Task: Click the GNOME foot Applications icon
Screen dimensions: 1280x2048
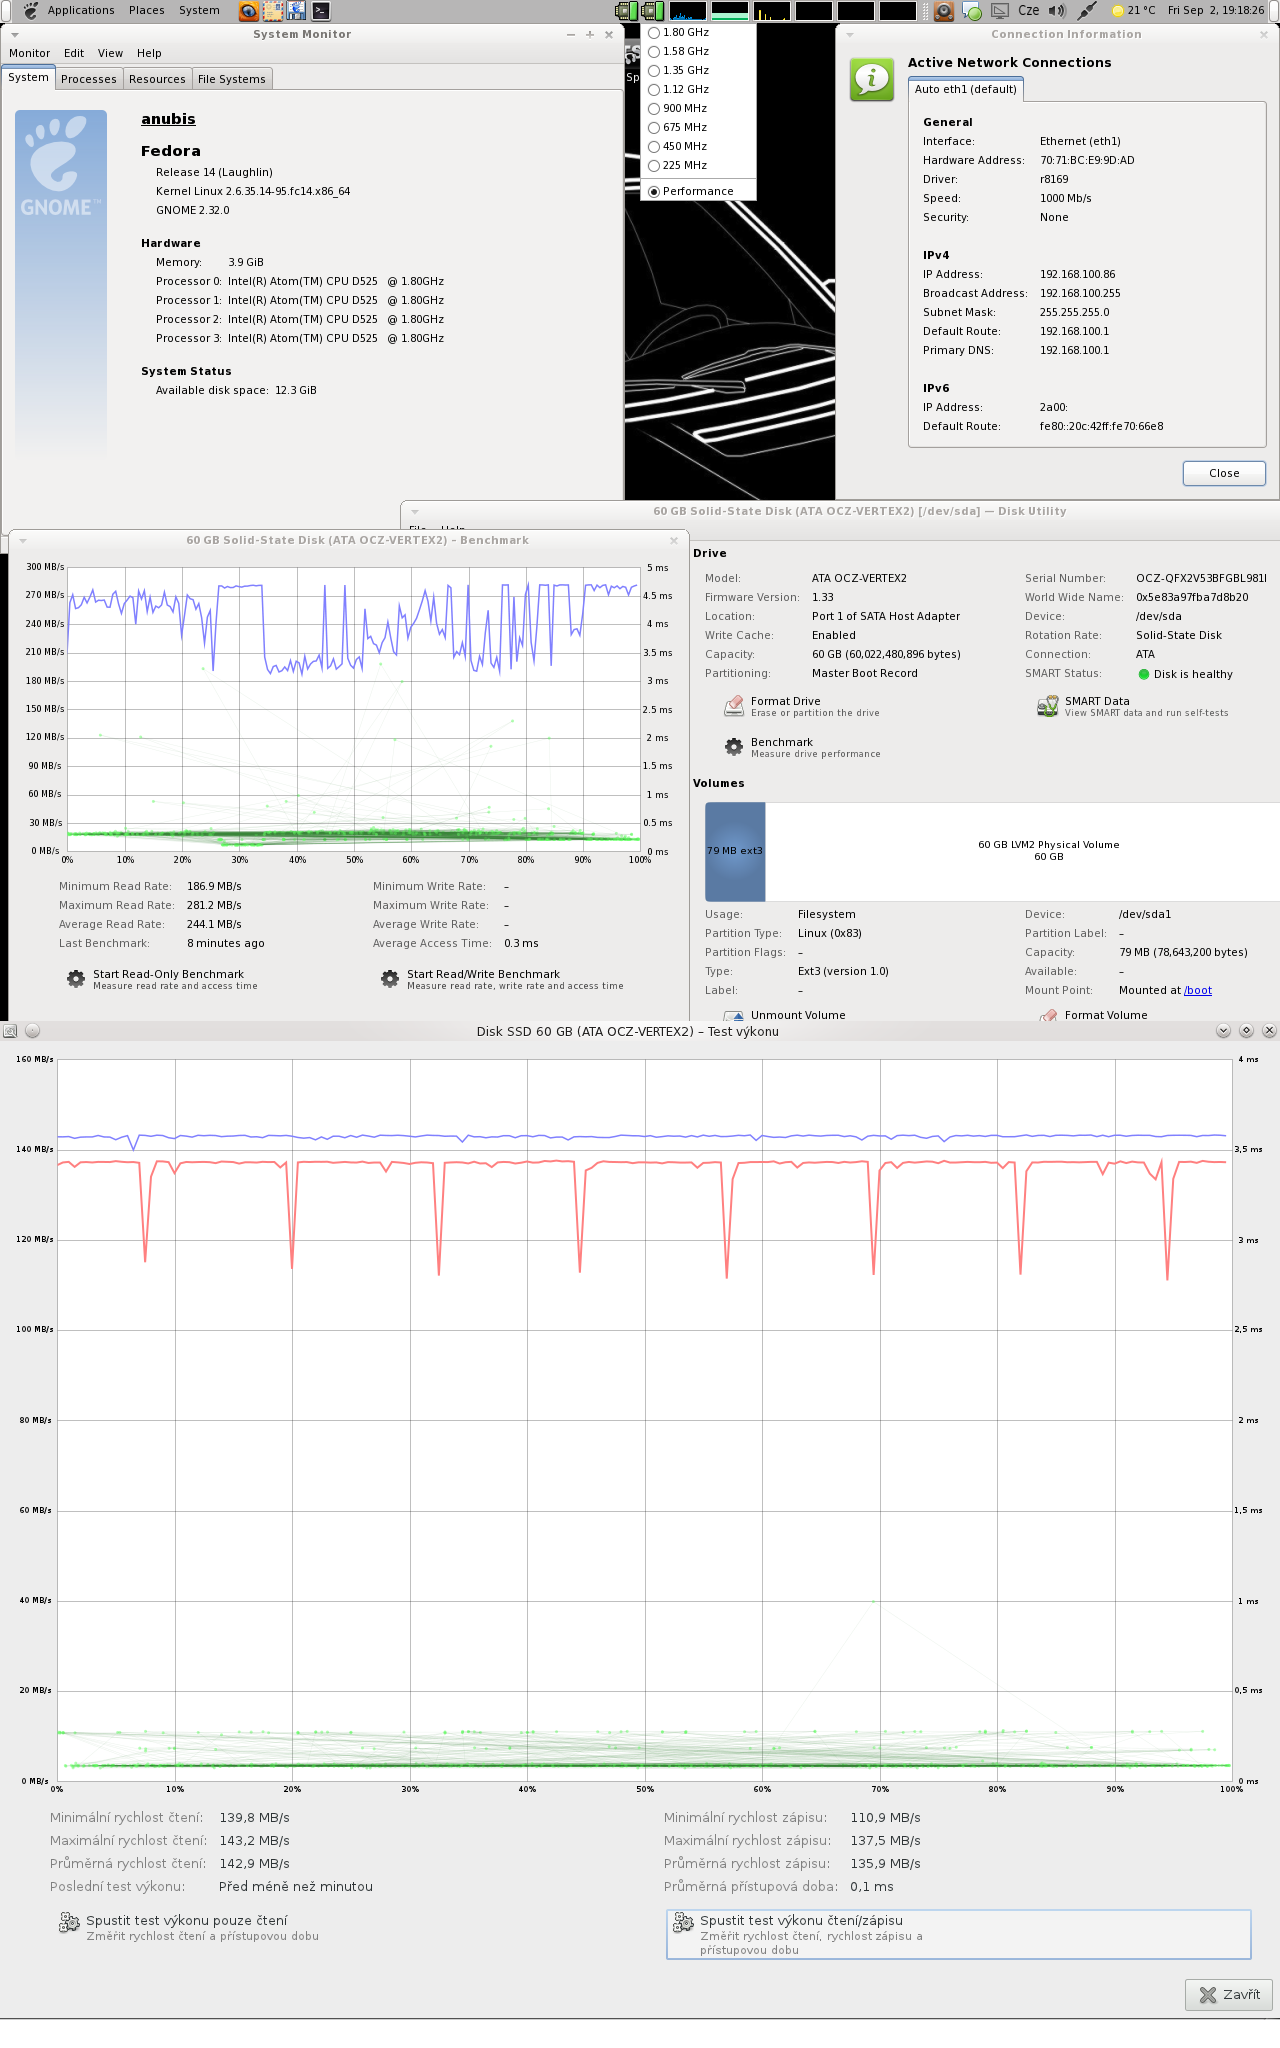Action: 31,11
